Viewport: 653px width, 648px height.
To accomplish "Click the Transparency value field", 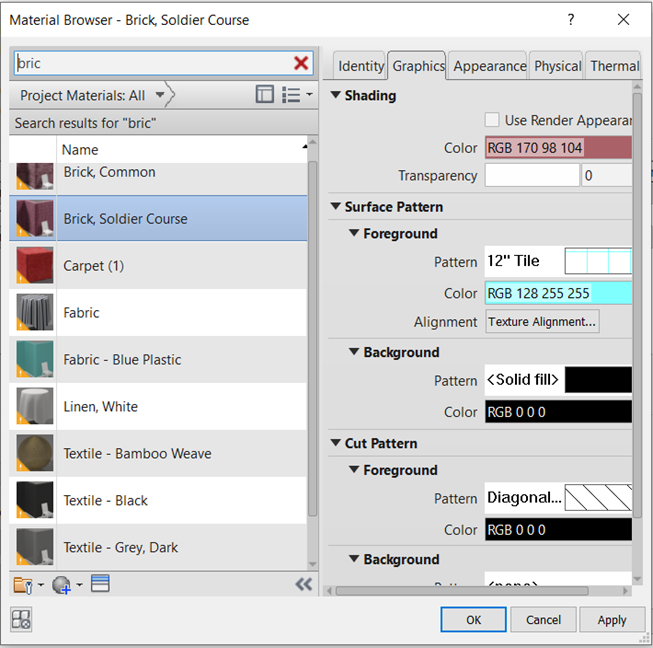I will coord(606,175).
